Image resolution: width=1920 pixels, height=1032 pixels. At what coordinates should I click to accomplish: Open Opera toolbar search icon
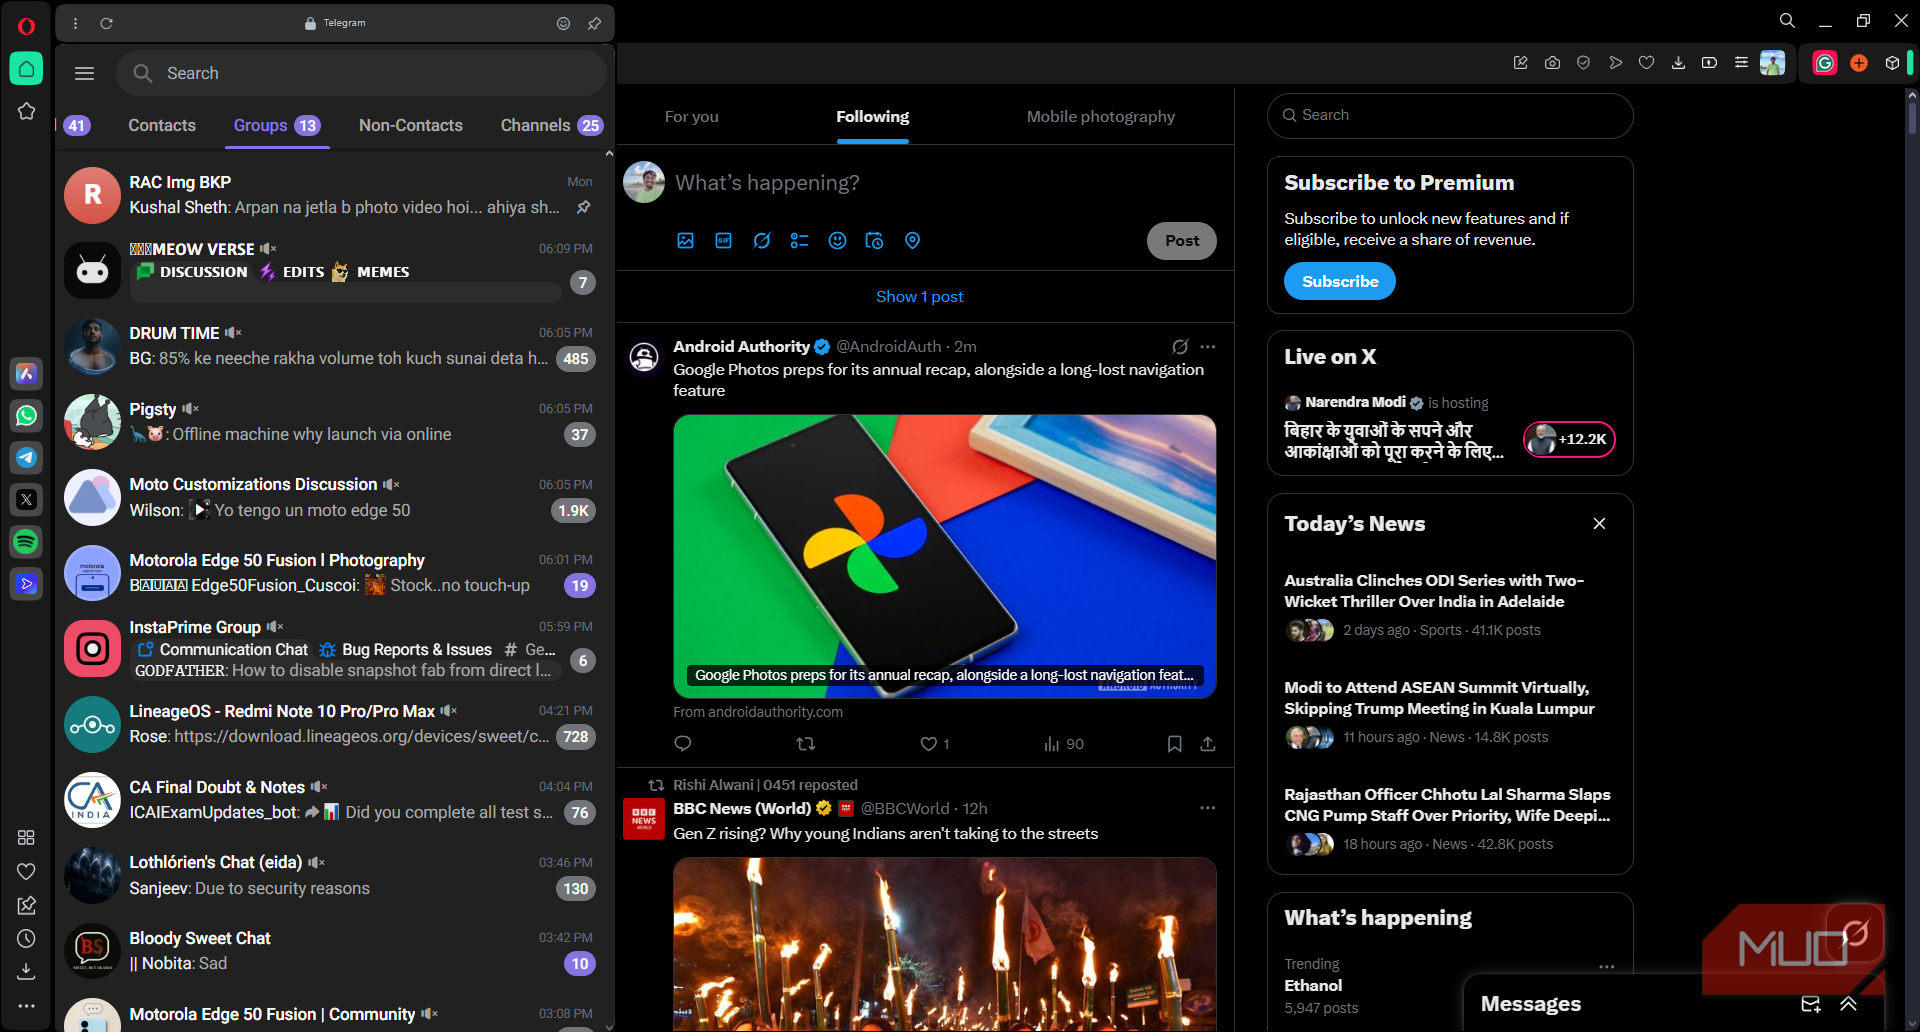[1787, 21]
